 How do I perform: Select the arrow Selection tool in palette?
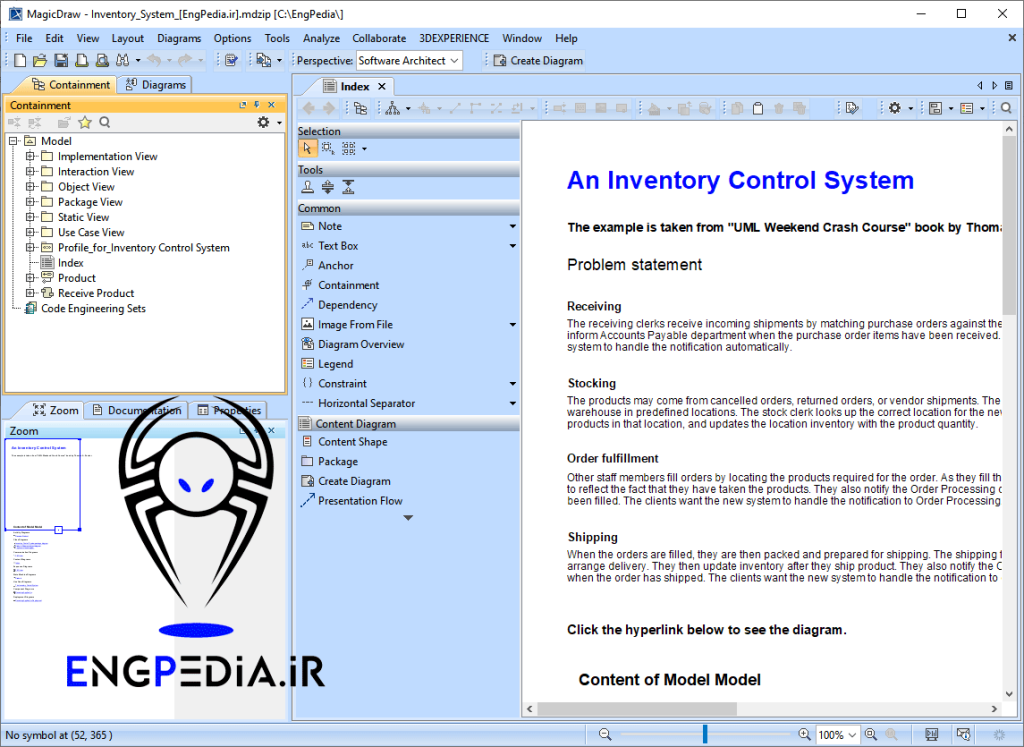tap(308, 148)
